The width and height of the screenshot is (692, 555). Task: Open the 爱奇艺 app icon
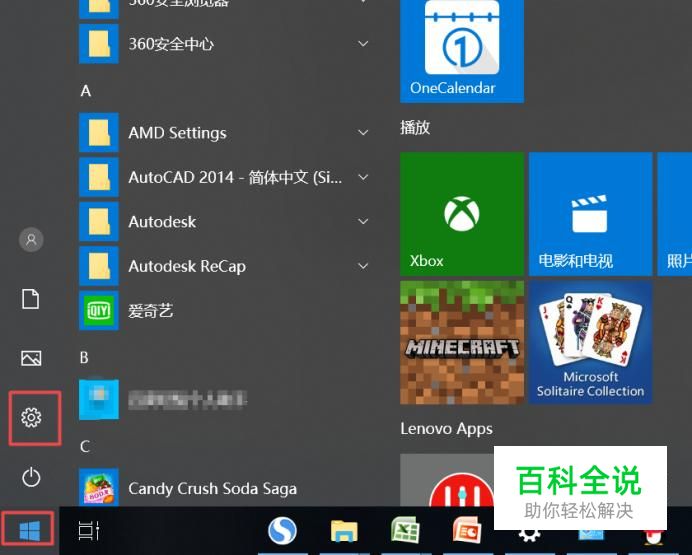click(99, 311)
